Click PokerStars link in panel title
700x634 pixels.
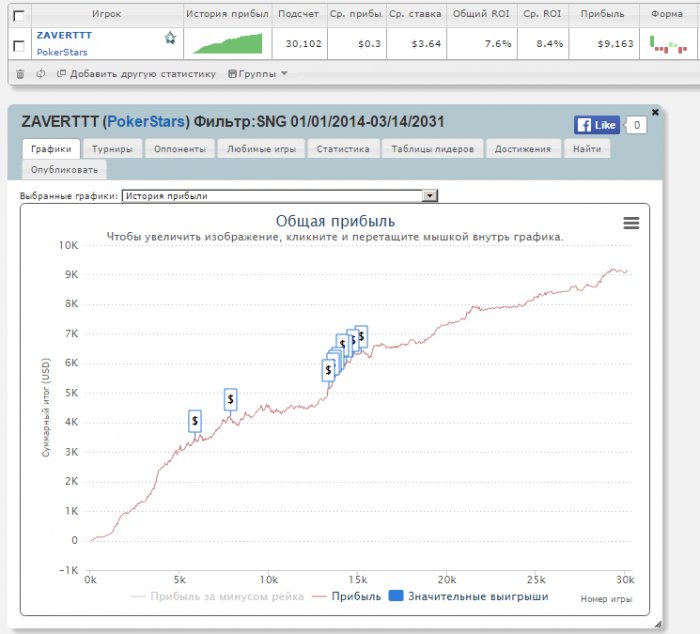[146, 121]
